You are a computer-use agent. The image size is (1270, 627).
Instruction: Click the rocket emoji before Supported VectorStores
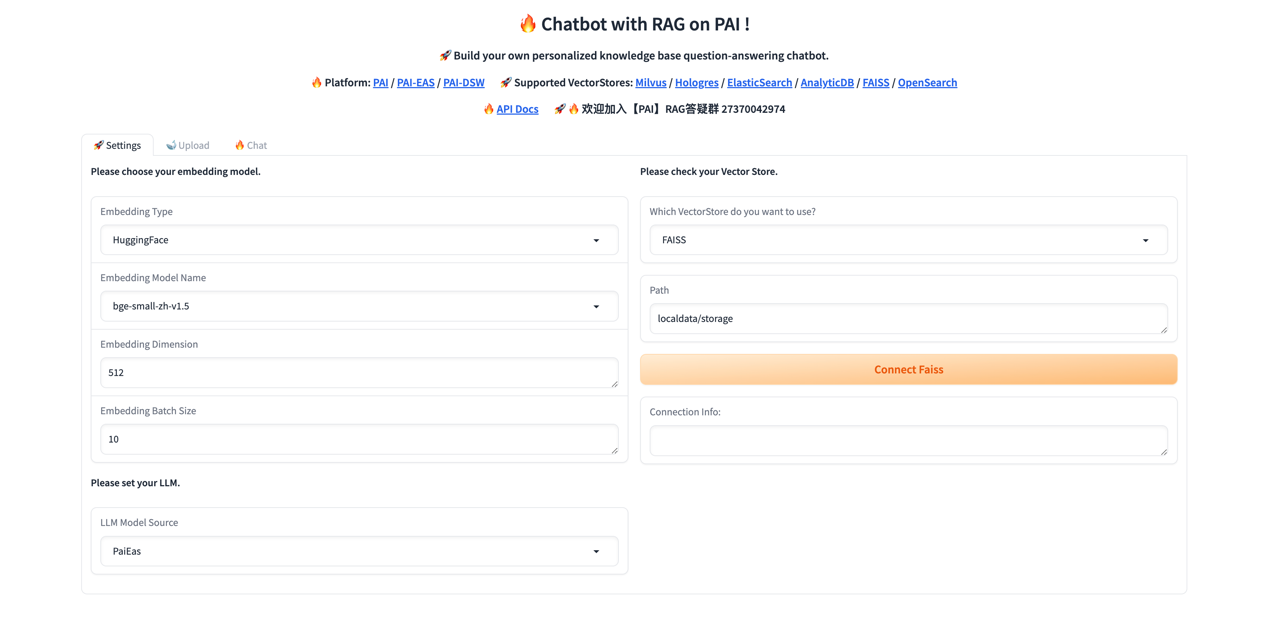tap(505, 82)
